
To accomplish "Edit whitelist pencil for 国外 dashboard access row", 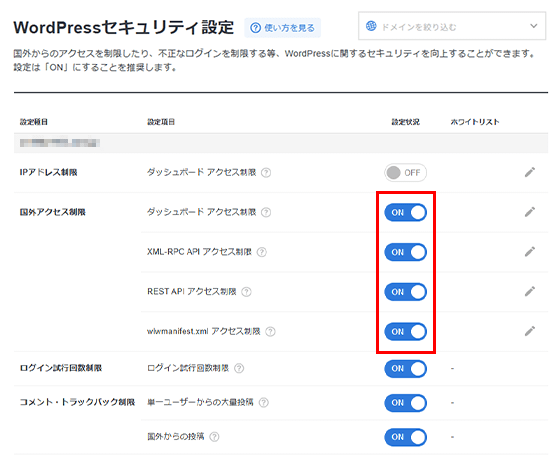I will coord(530,212).
